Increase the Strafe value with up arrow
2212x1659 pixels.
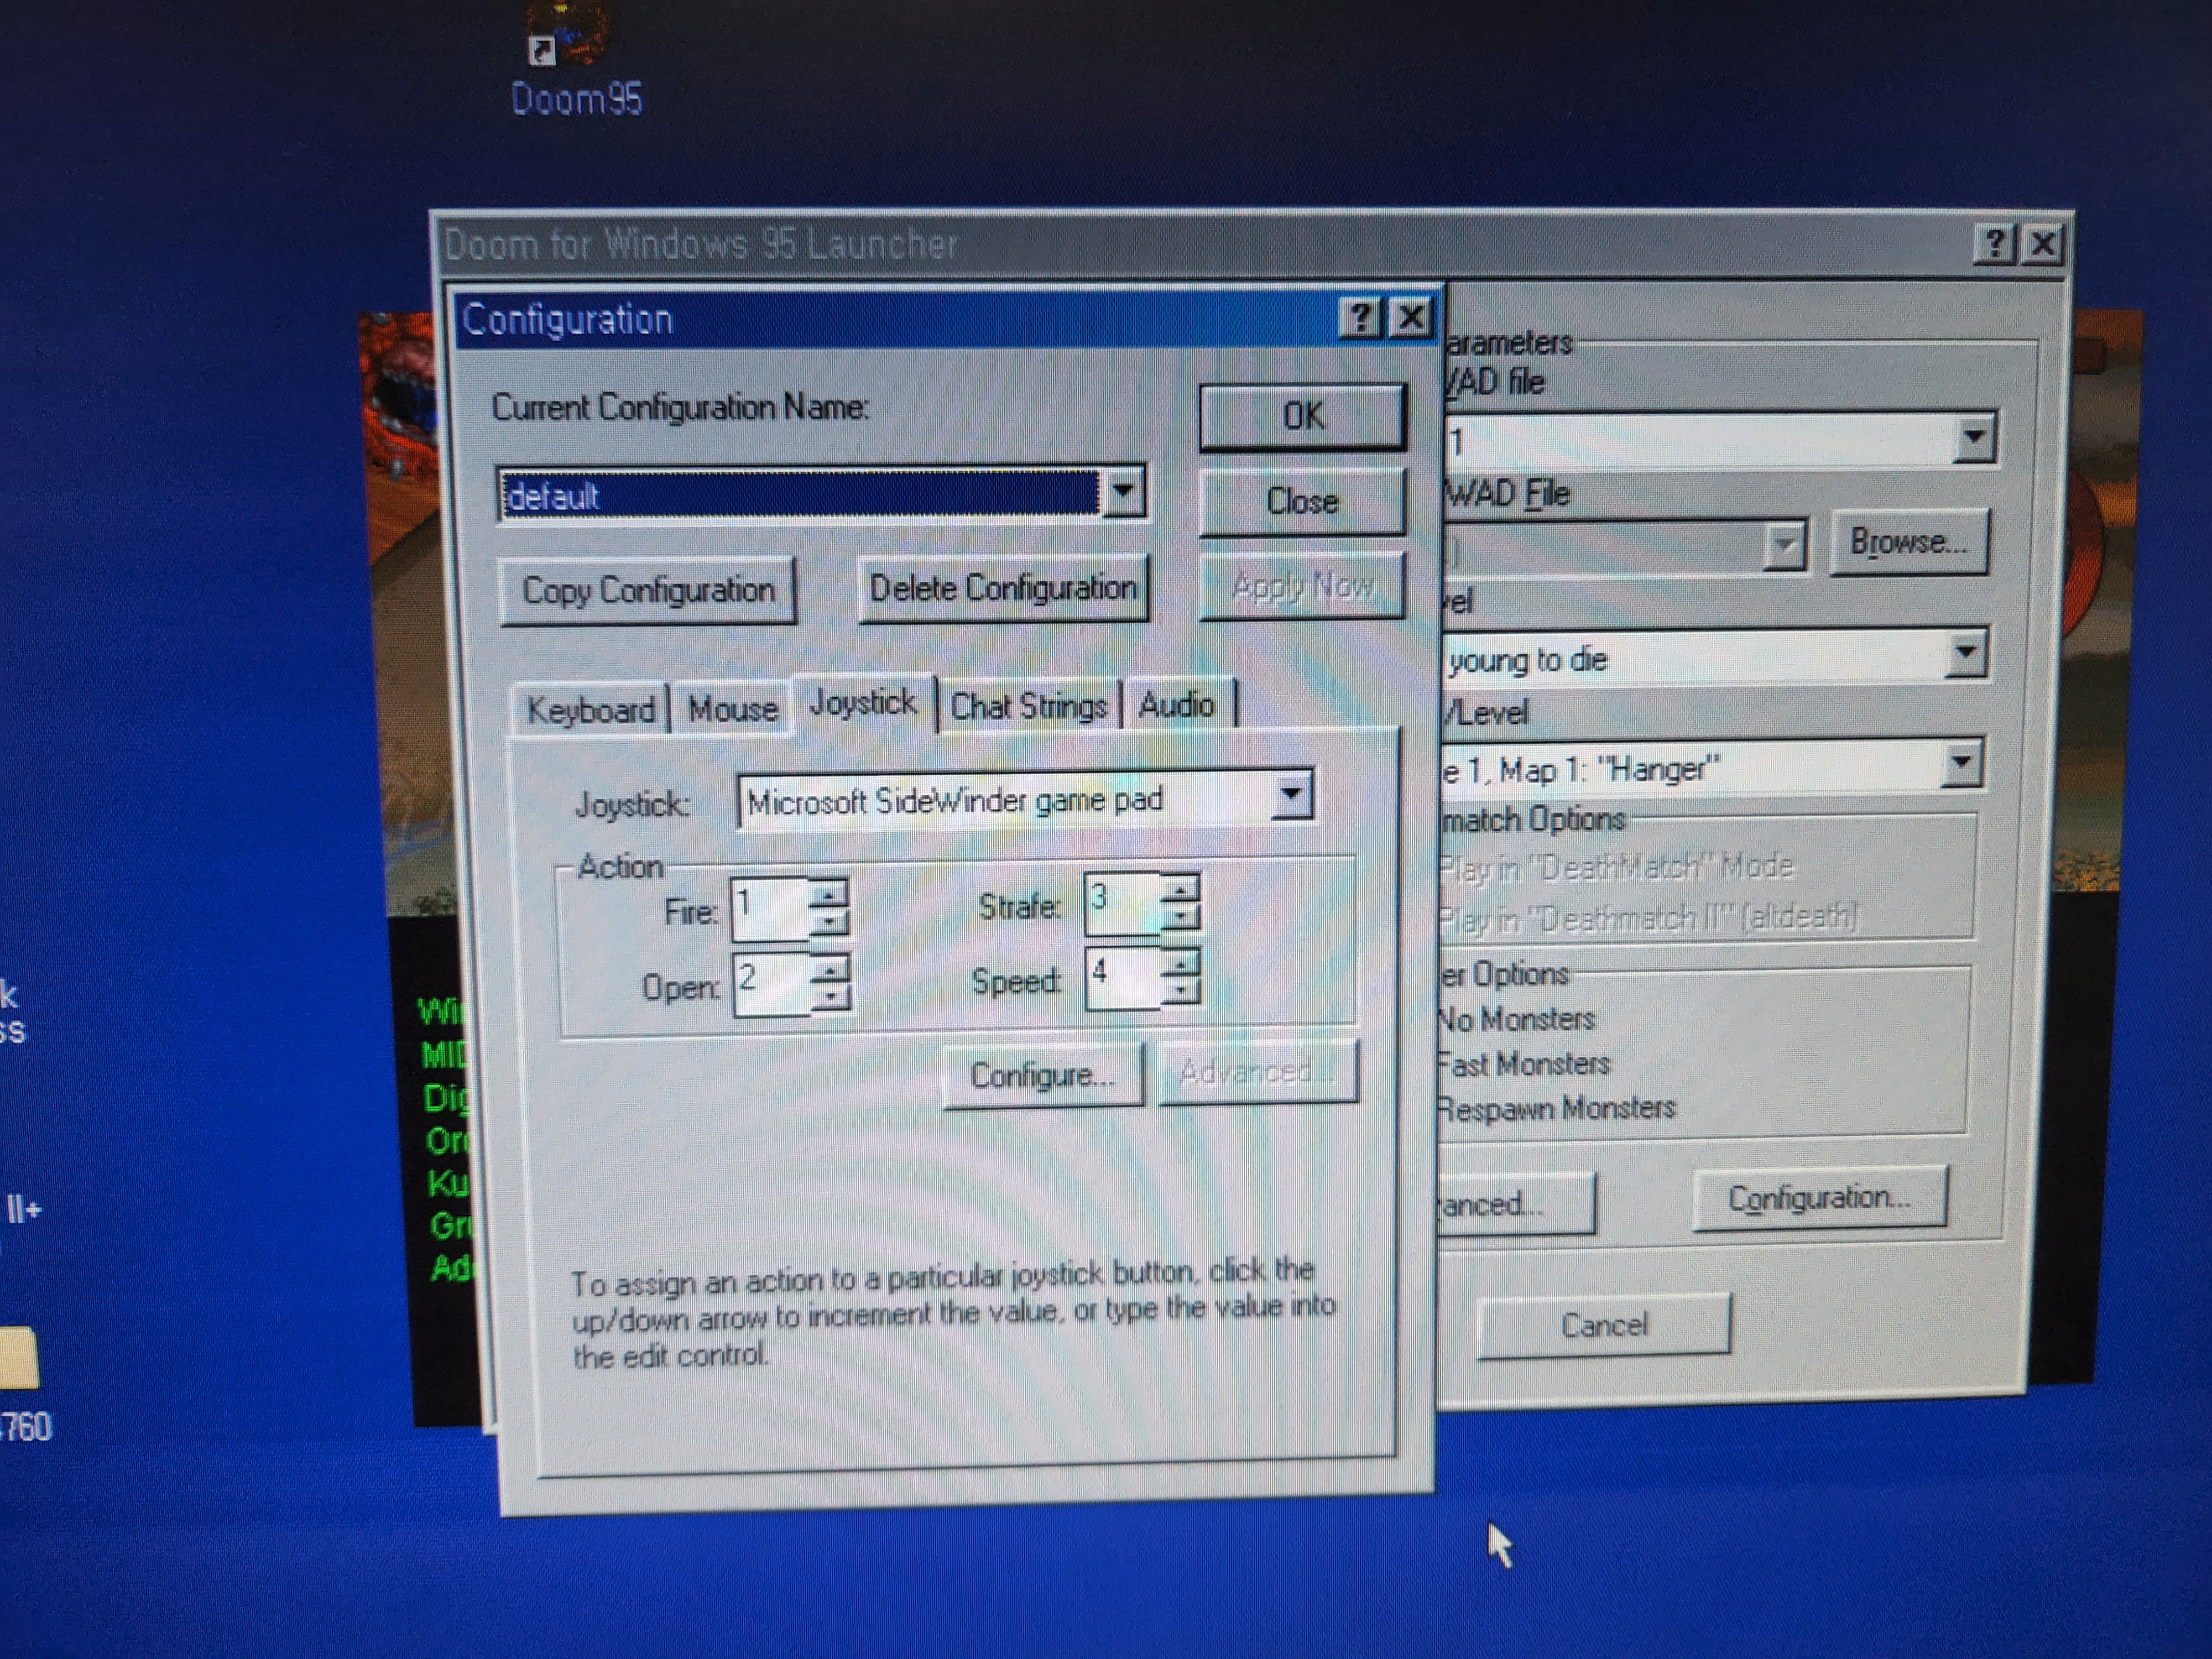pyautogui.click(x=1181, y=888)
